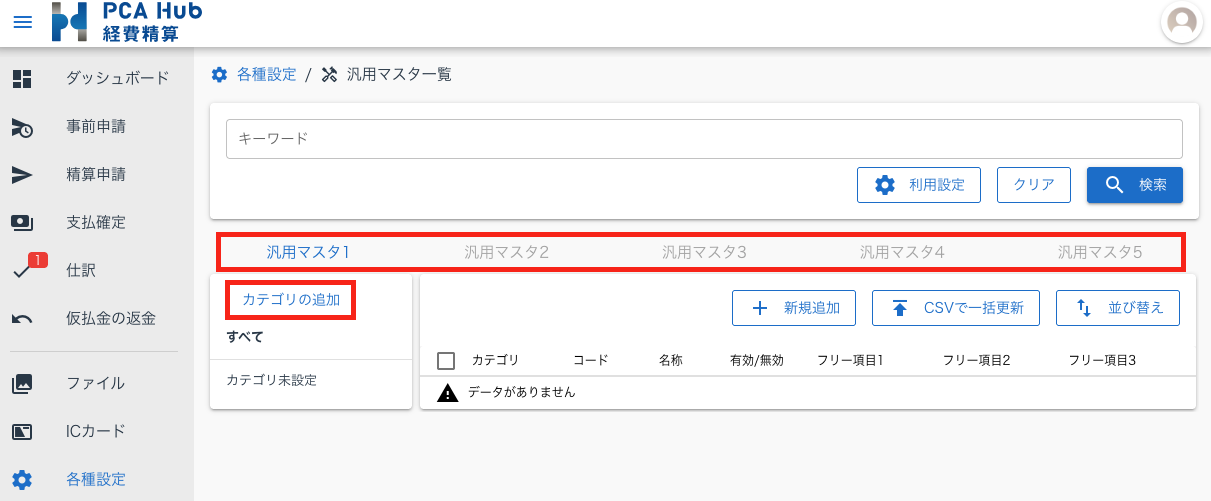Screen dimensions: 1211x501
Task: Open the hamburger navigation menu
Action: 22,22
